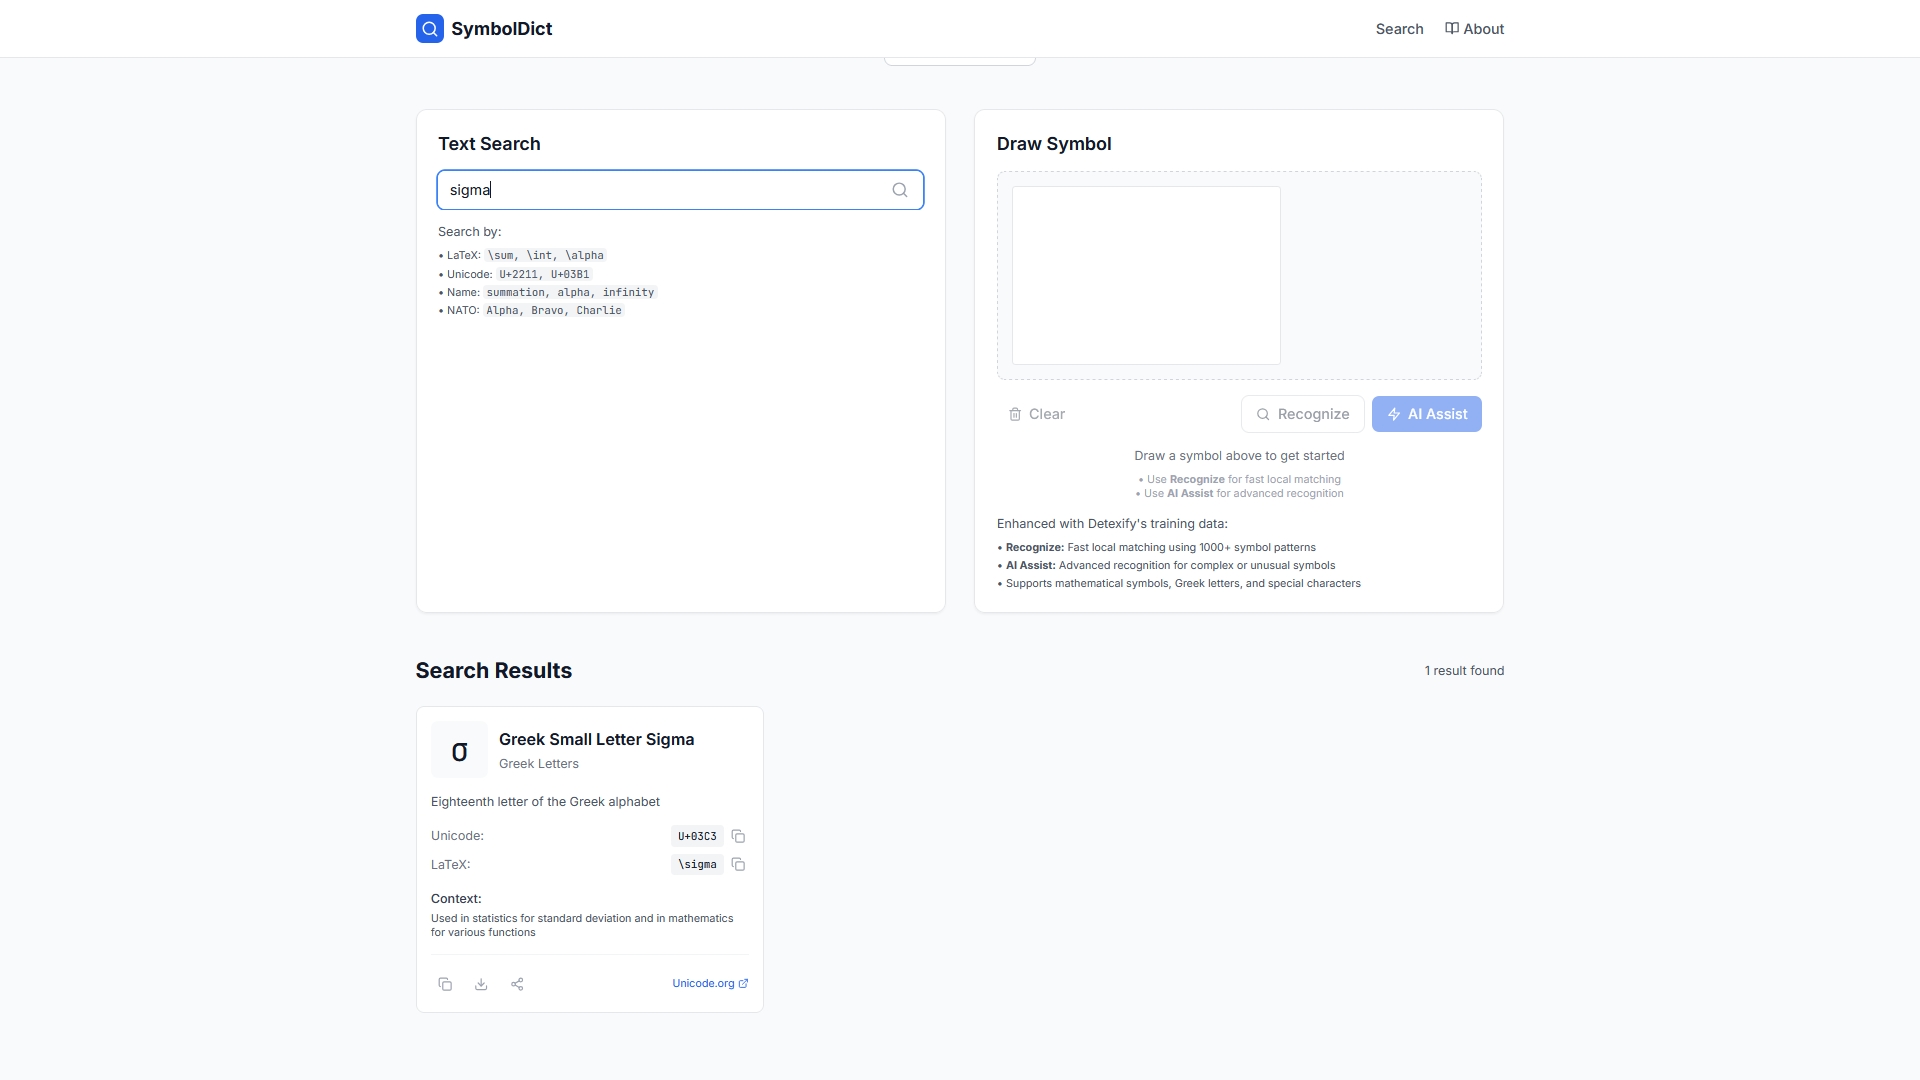Click the copy symbol icon in card footer
The height and width of the screenshot is (1080, 1920).
pyautogui.click(x=445, y=984)
